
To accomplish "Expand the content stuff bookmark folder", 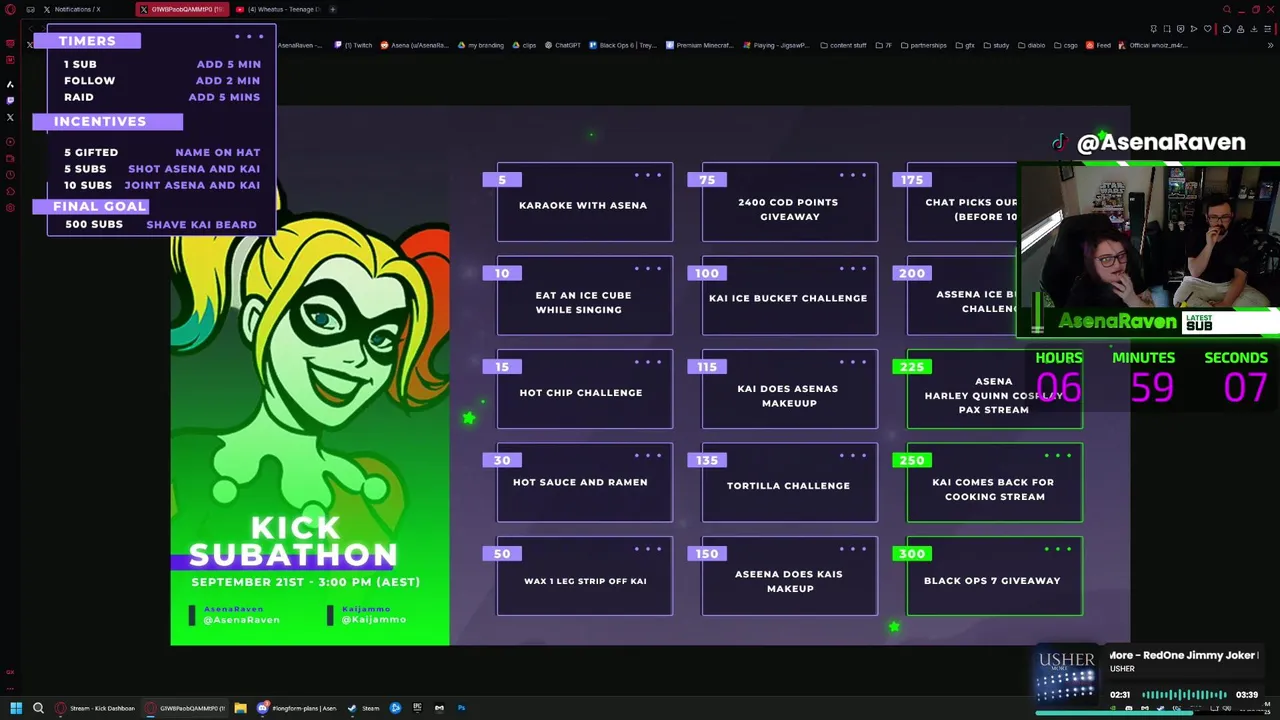I will tap(843, 45).
